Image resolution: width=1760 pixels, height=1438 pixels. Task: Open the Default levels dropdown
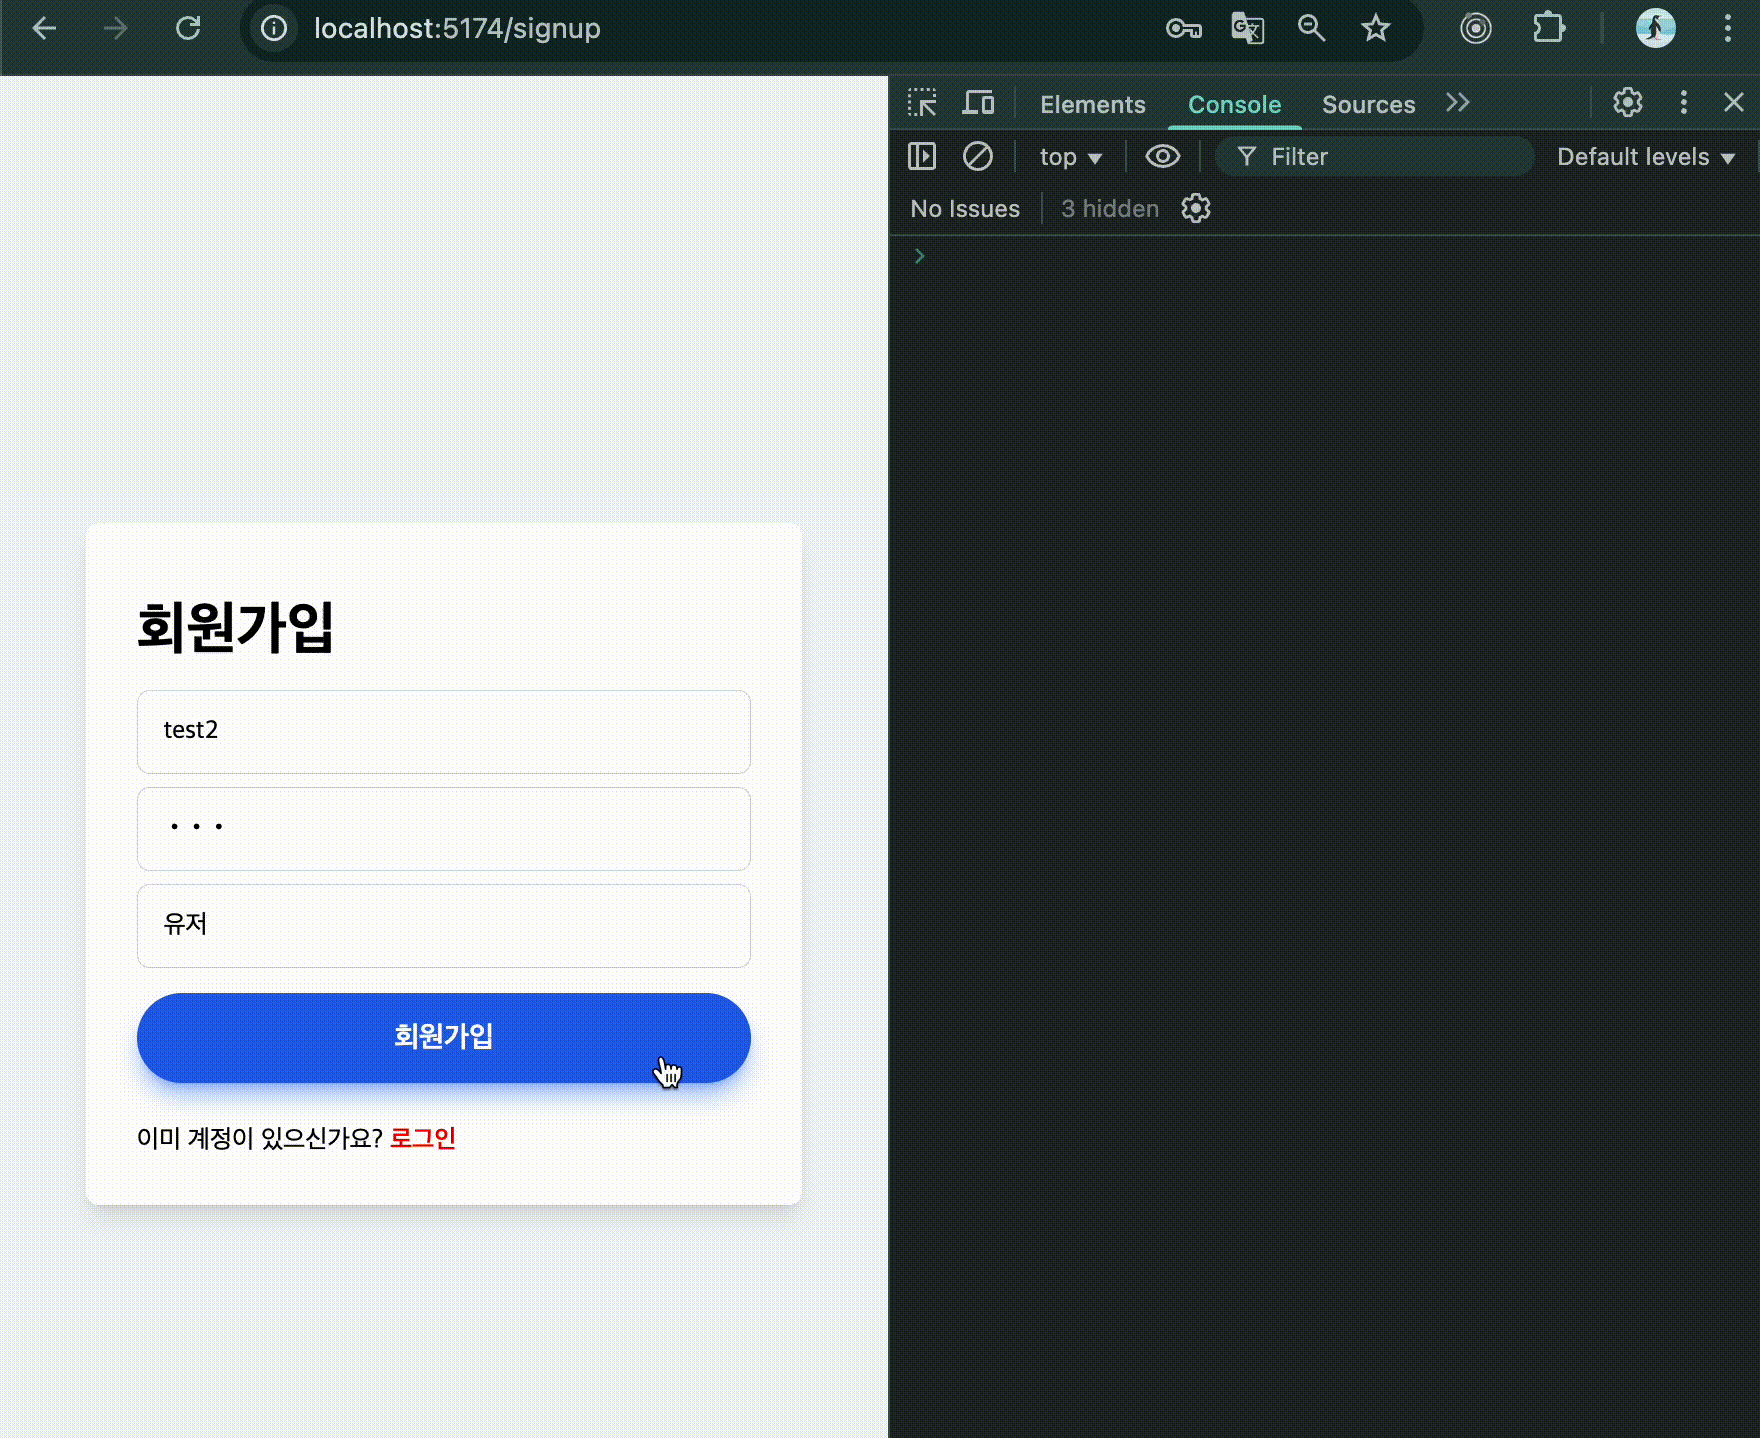tap(1646, 157)
